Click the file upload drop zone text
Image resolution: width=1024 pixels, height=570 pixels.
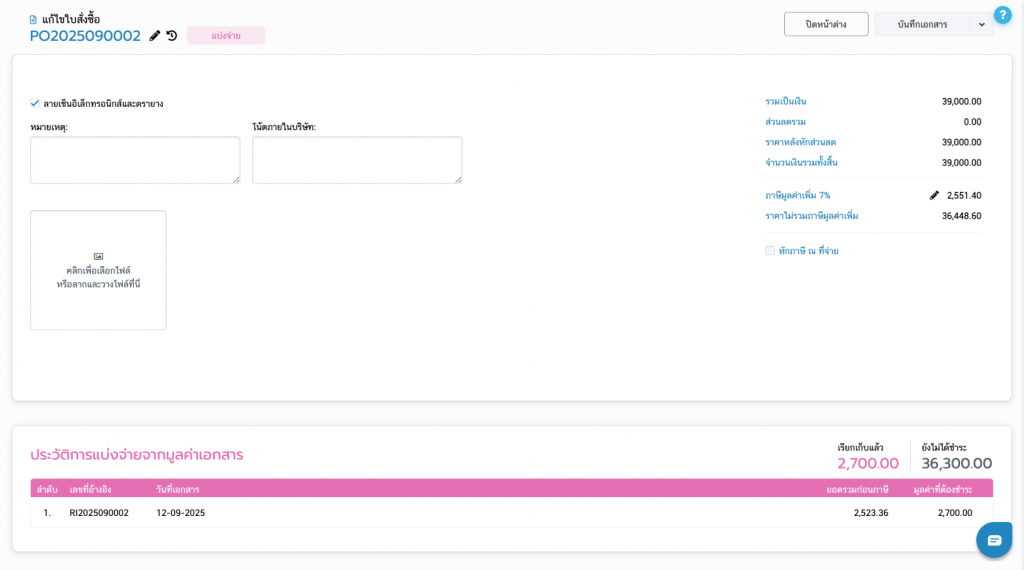coord(98,278)
